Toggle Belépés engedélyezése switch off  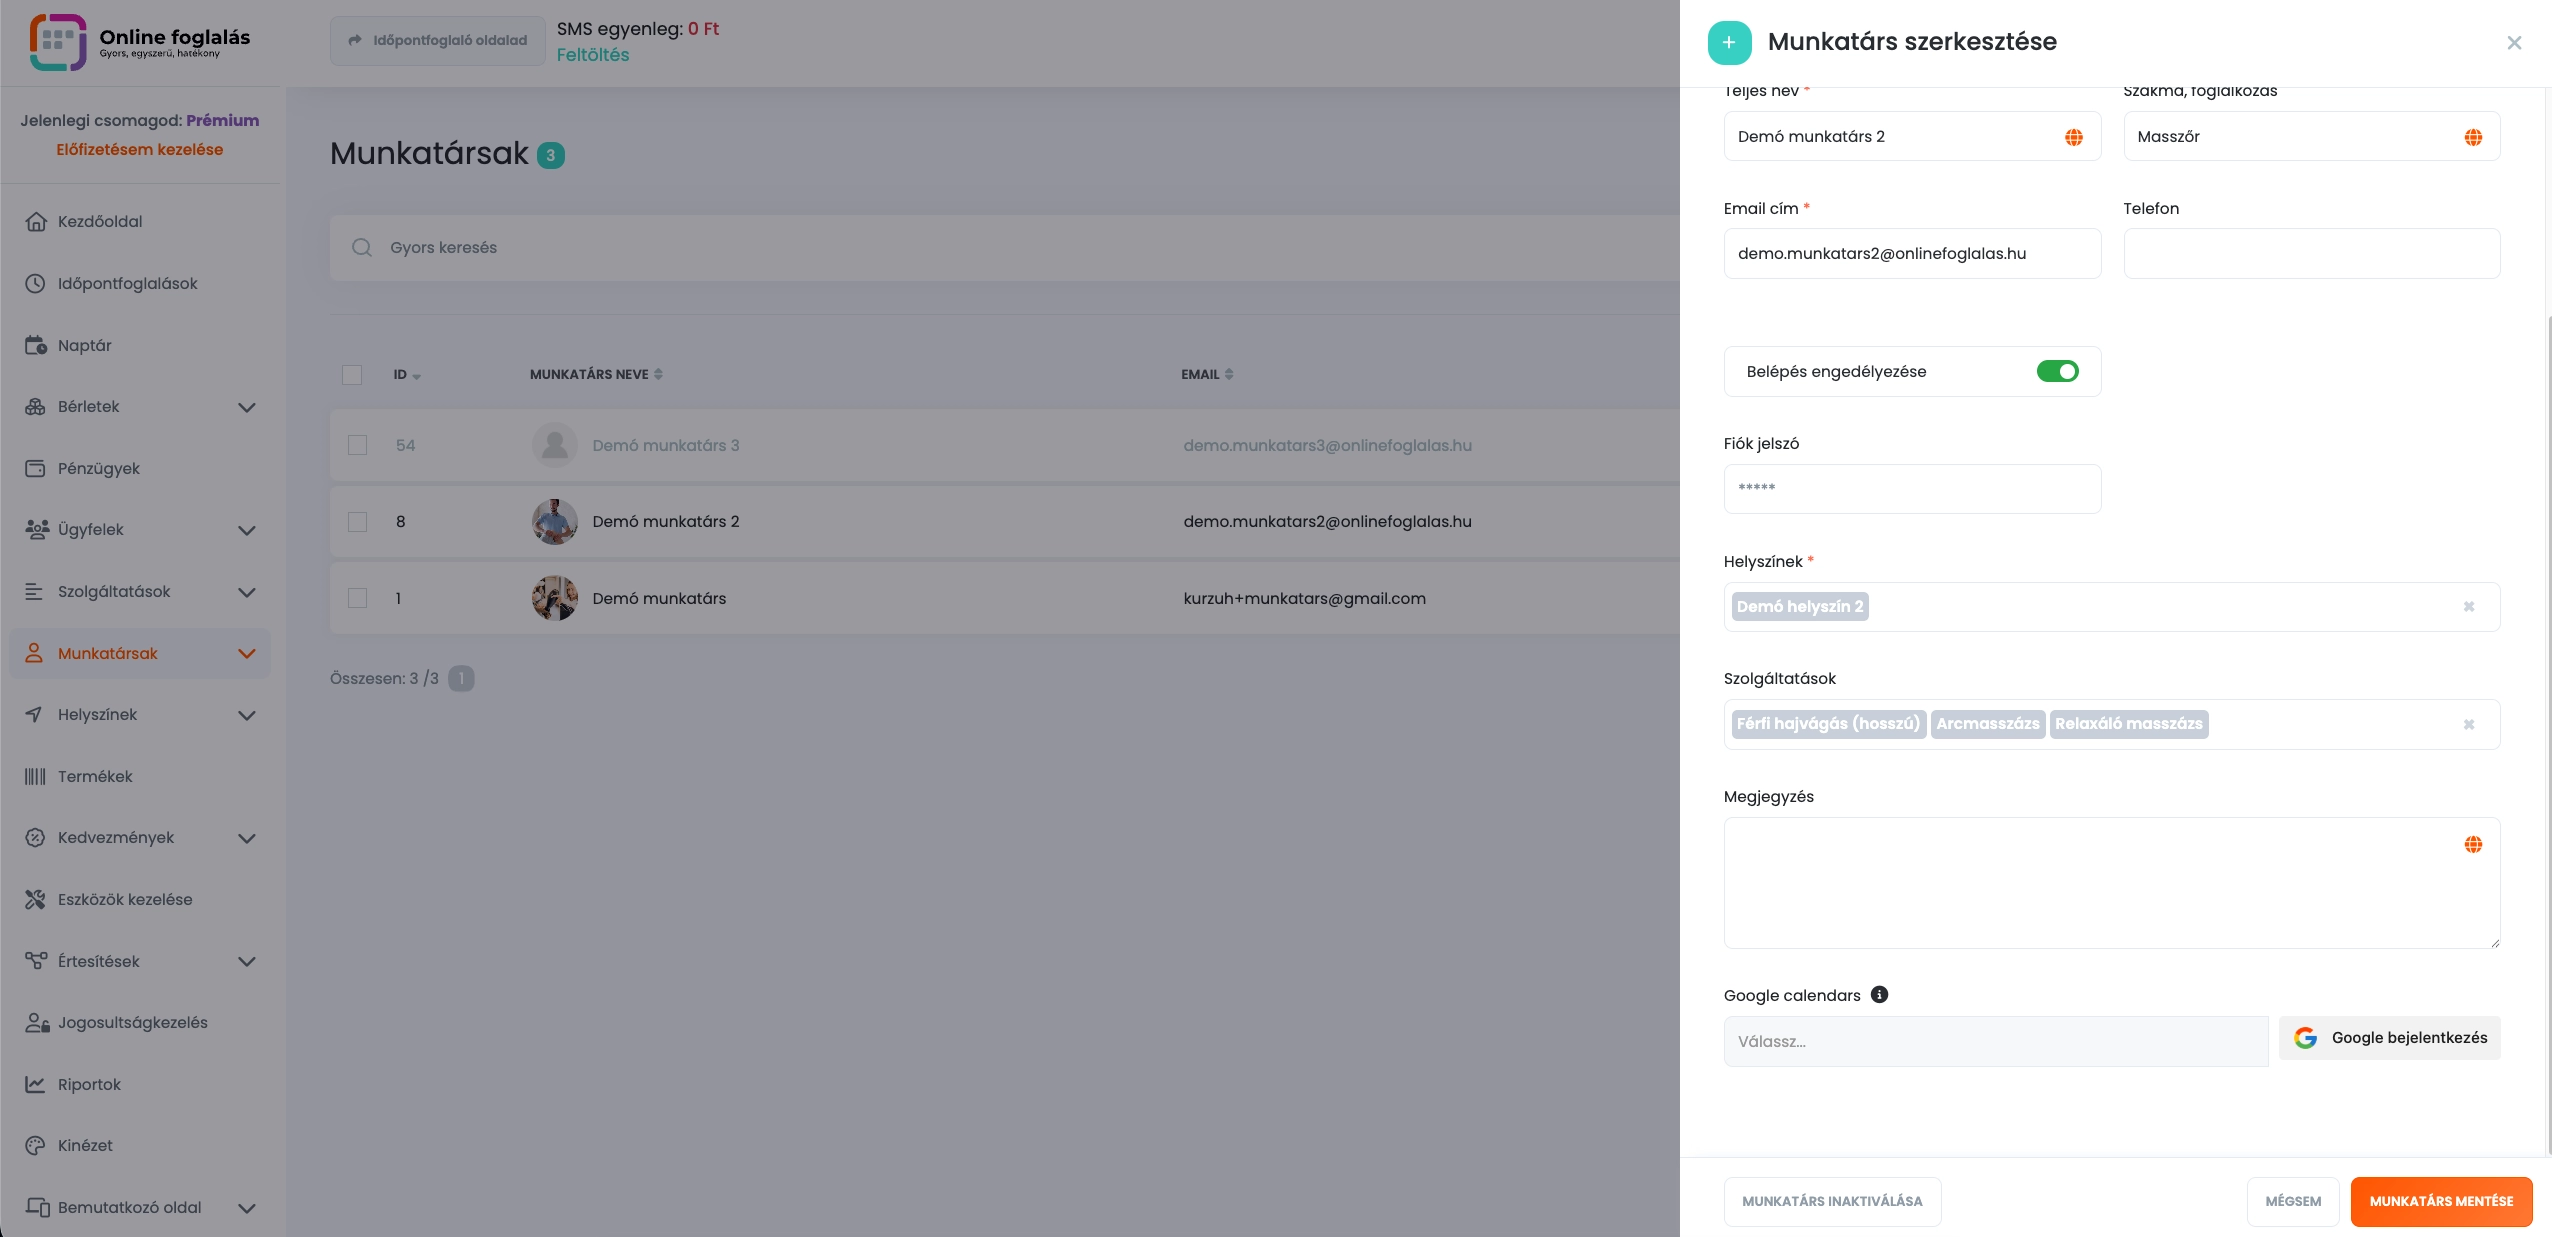(x=2057, y=372)
